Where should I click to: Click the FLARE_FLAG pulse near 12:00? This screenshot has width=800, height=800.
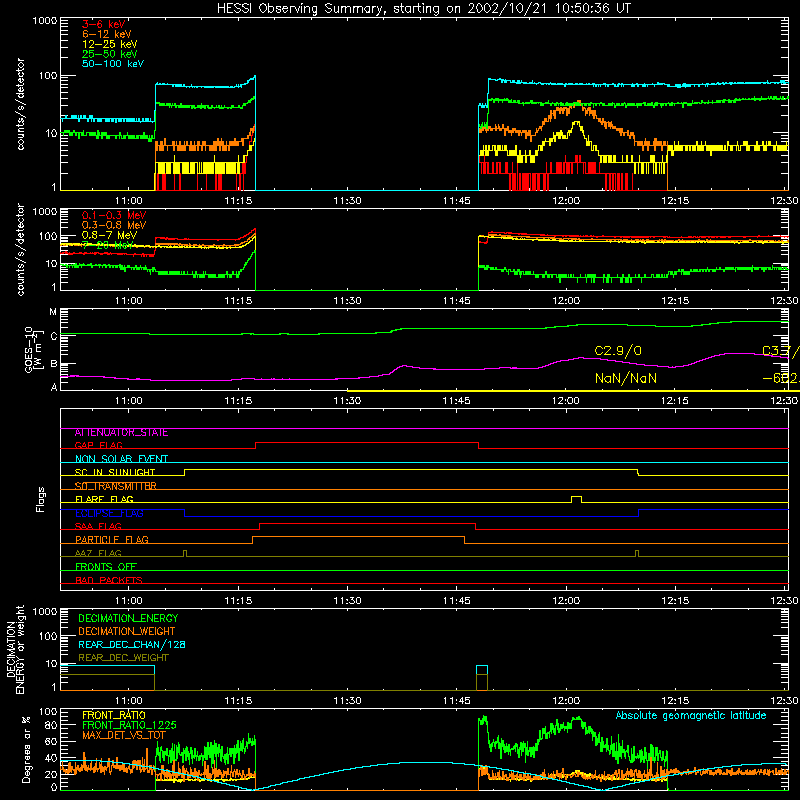click(576, 498)
